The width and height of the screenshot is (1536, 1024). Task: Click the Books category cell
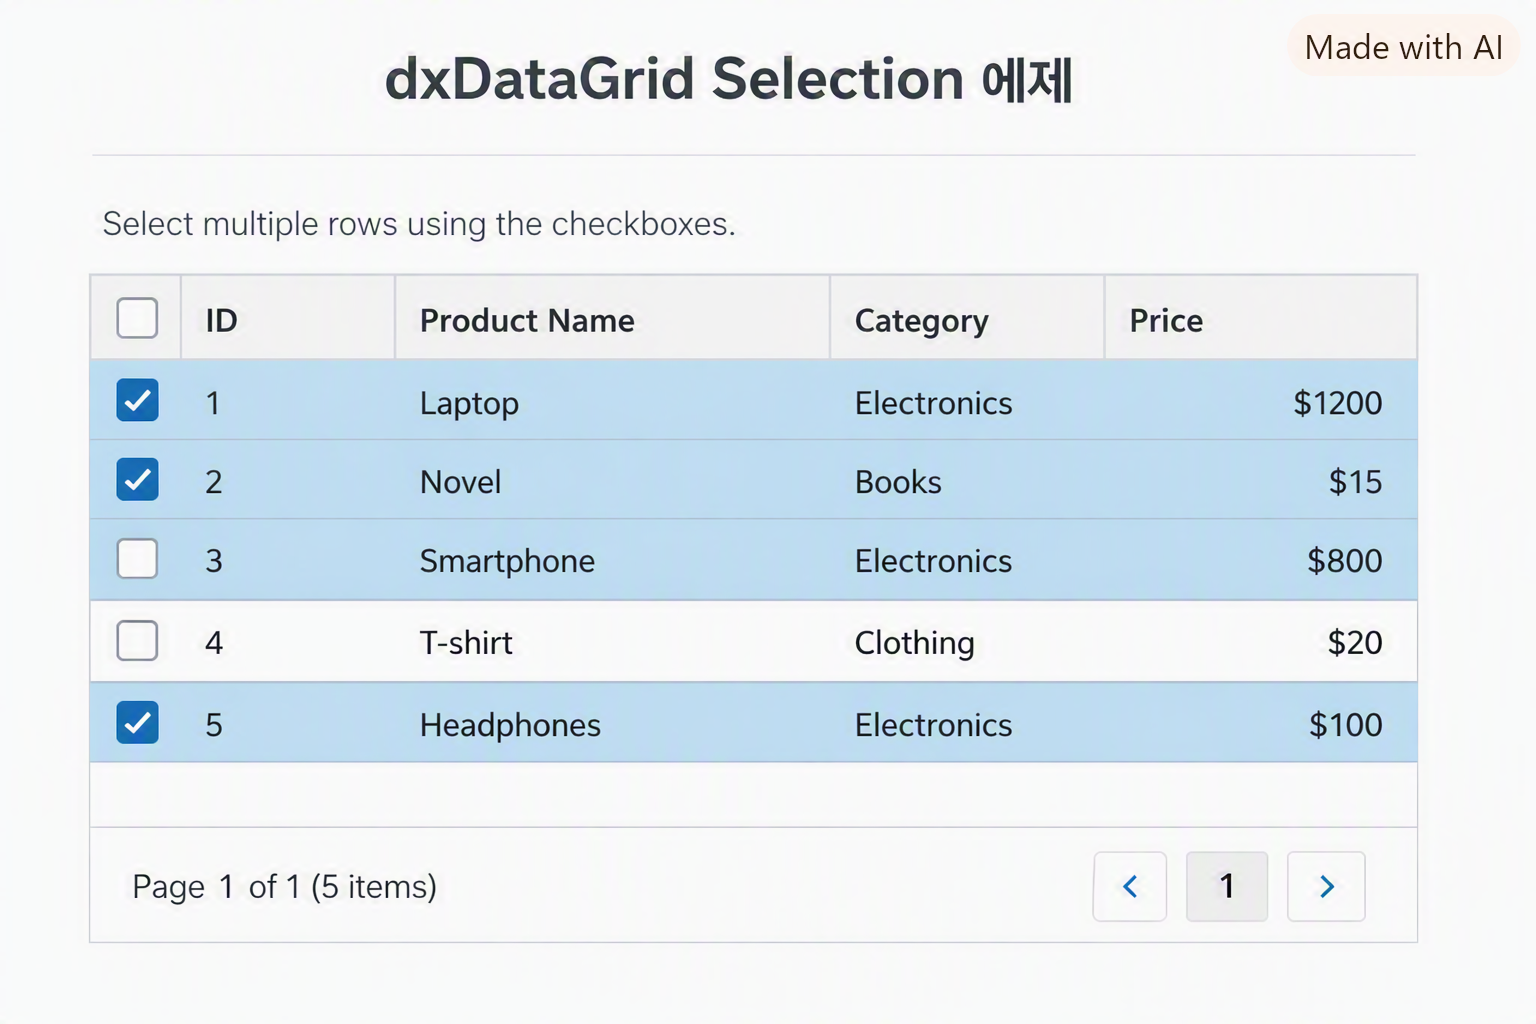[x=967, y=481]
